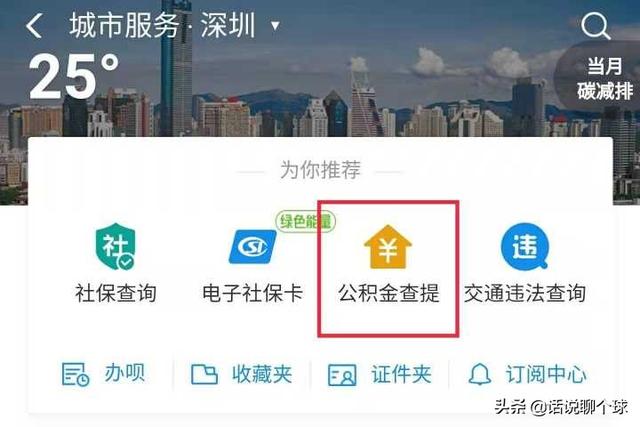The height and width of the screenshot is (427, 640).
Task: Click the 办呗 document-clock icon
Action: click(x=75, y=374)
